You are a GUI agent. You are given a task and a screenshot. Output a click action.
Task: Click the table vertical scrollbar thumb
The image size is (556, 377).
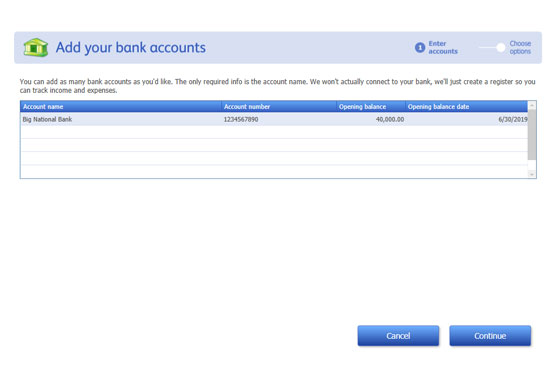pyautogui.click(x=532, y=135)
